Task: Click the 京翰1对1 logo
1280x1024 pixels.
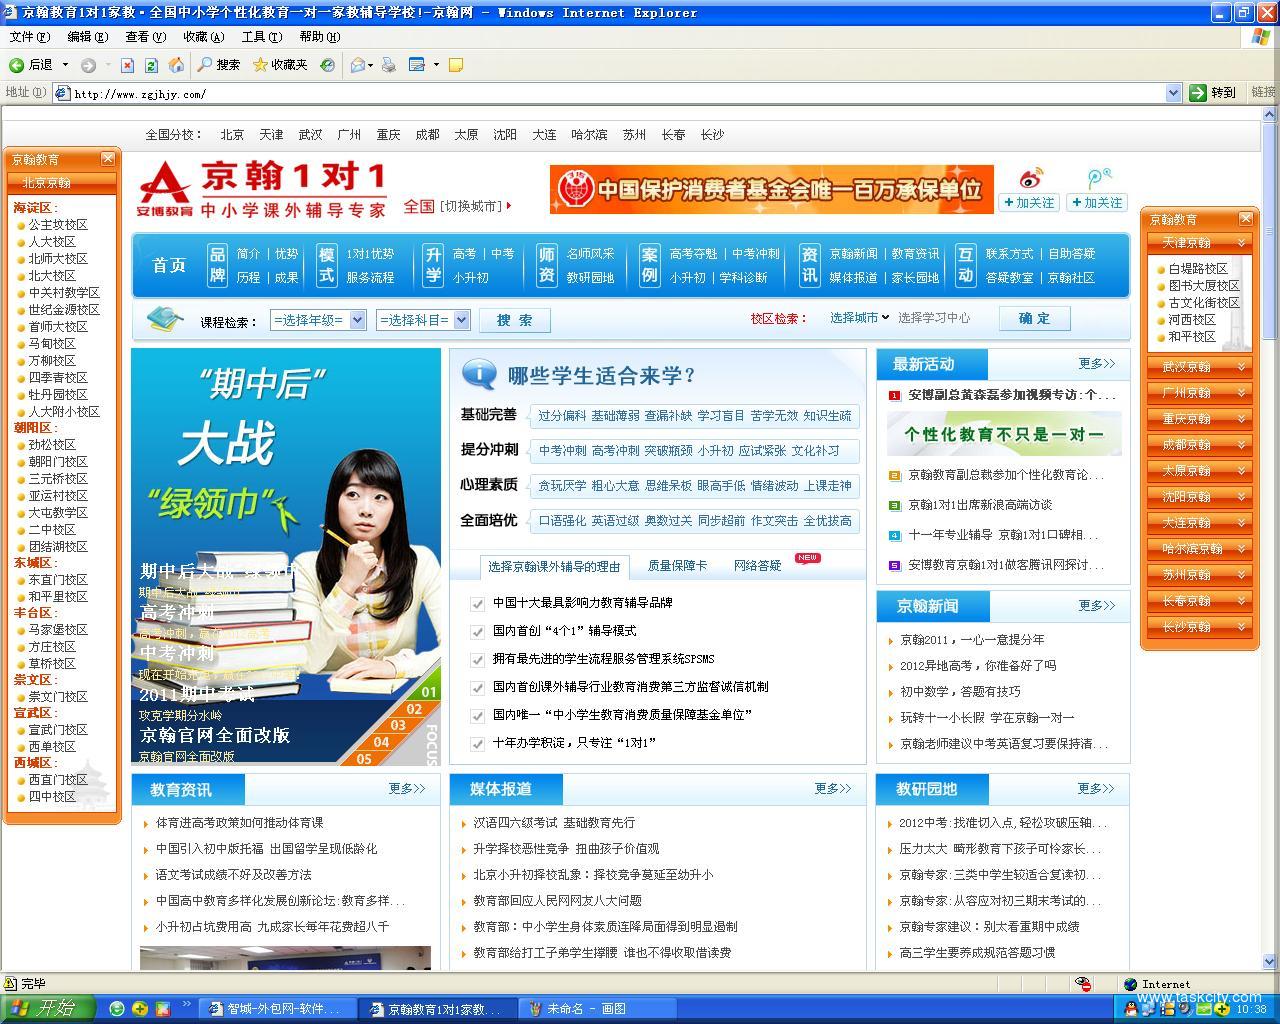Action: tap(262, 189)
